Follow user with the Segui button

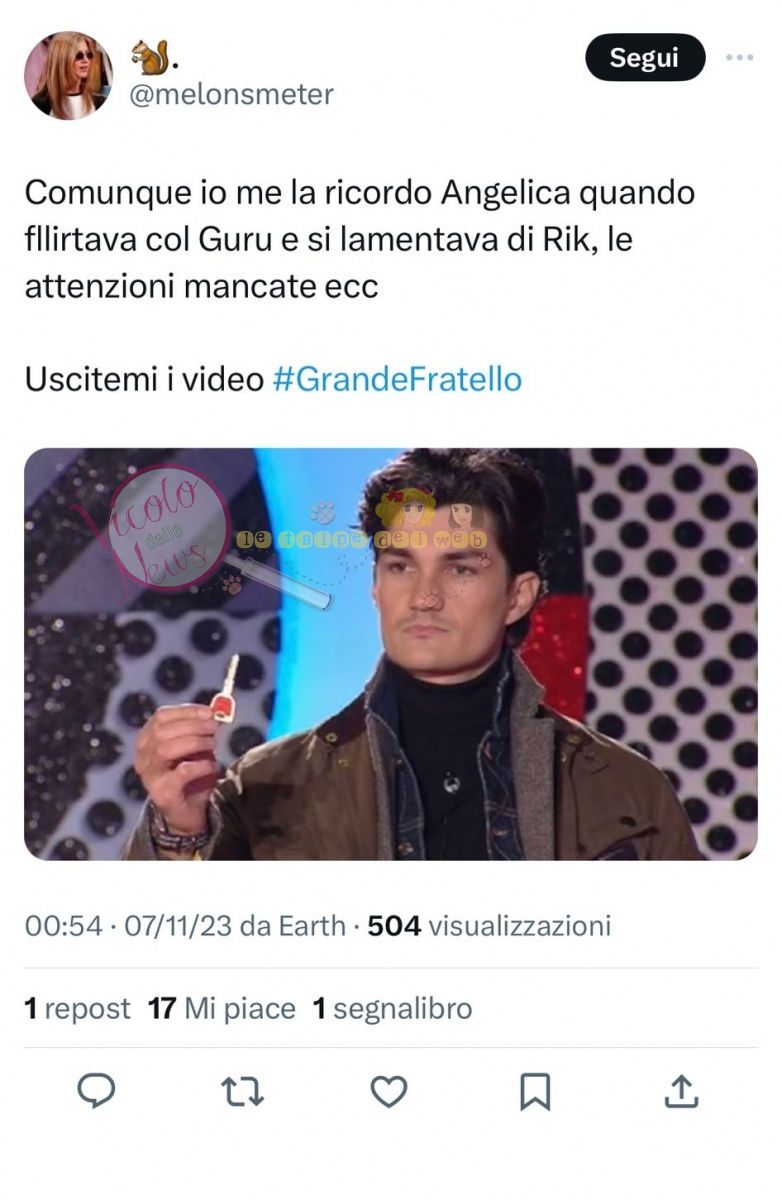tap(645, 57)
